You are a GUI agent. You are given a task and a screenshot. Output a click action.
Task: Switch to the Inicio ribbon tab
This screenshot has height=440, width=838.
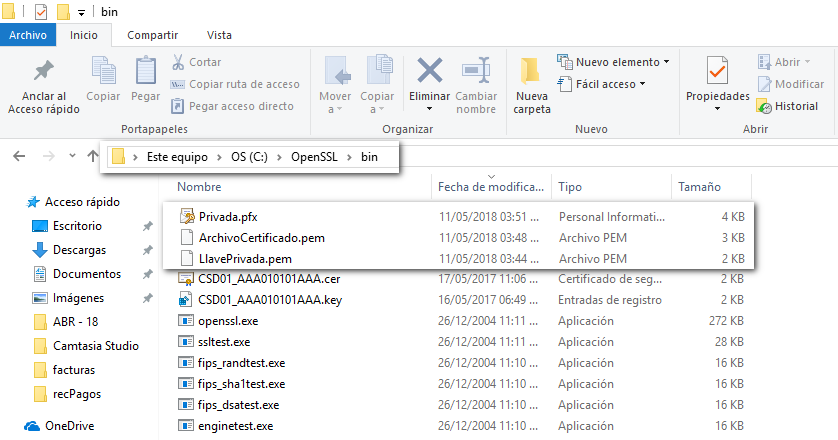(x=84, y=35)
